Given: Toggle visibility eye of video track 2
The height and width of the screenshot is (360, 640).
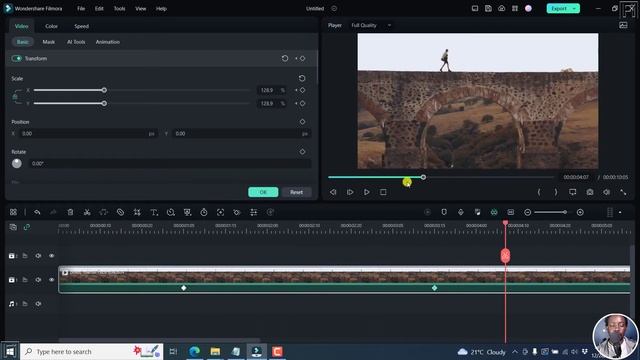Looking at the screenshot, I should click(x=51, y=256).
